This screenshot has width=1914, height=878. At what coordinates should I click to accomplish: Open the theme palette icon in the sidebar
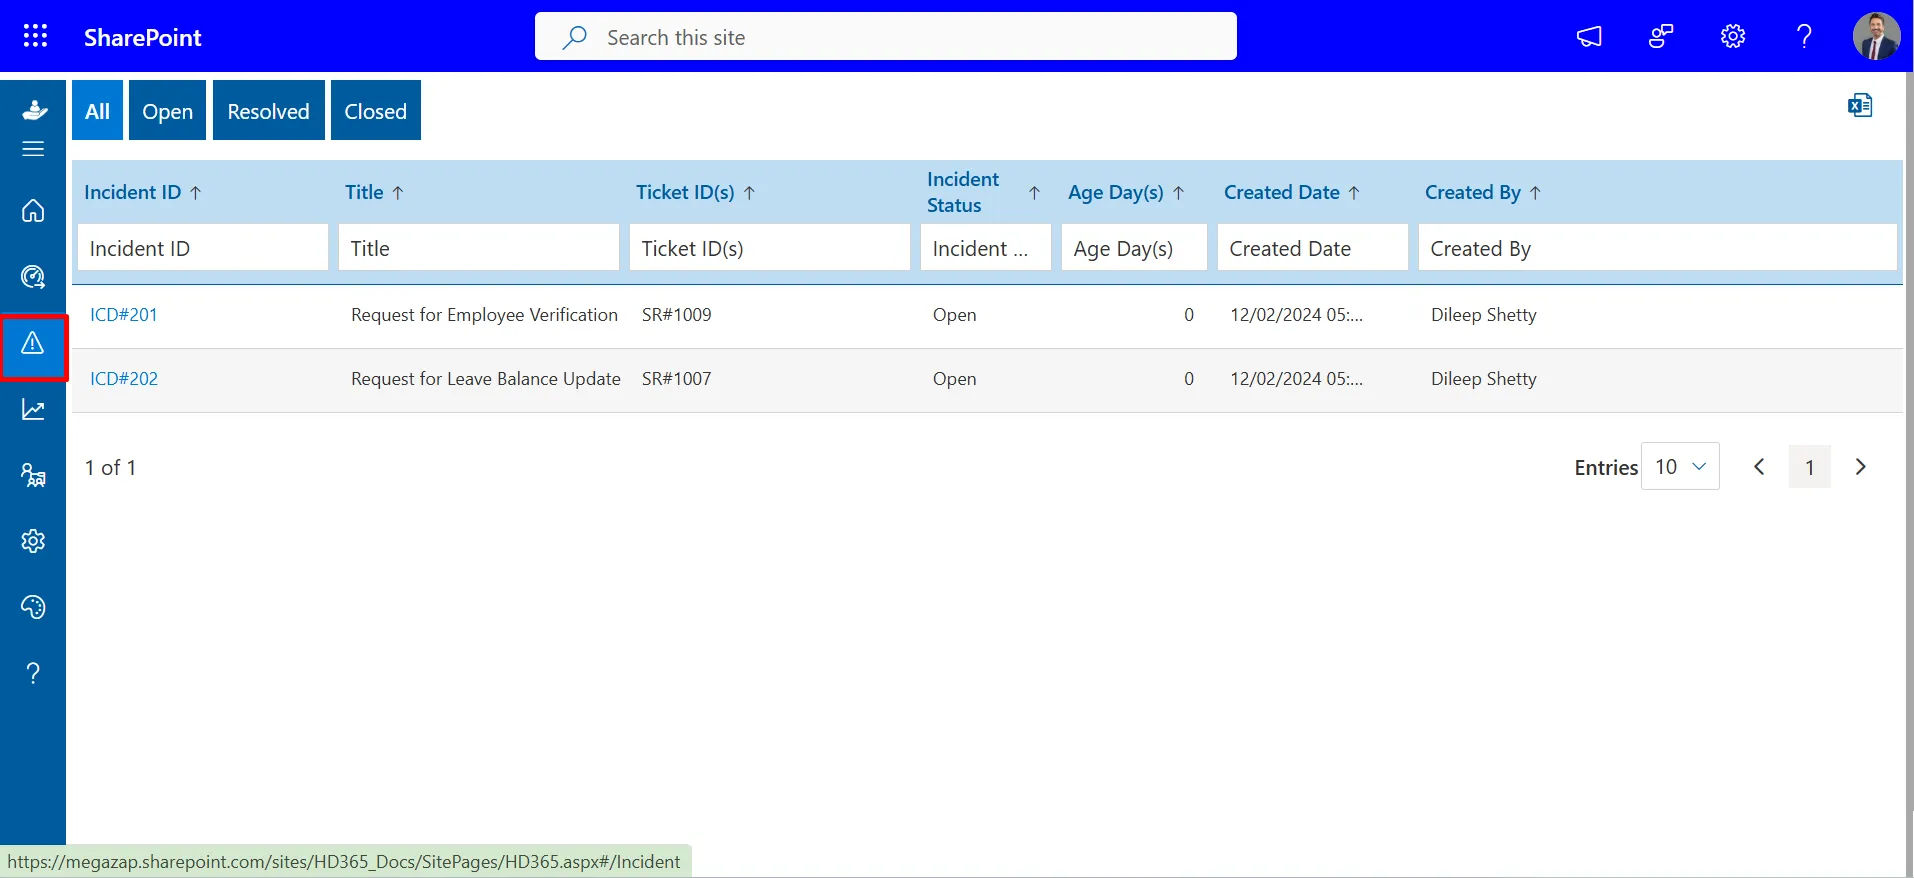point(33,607)
